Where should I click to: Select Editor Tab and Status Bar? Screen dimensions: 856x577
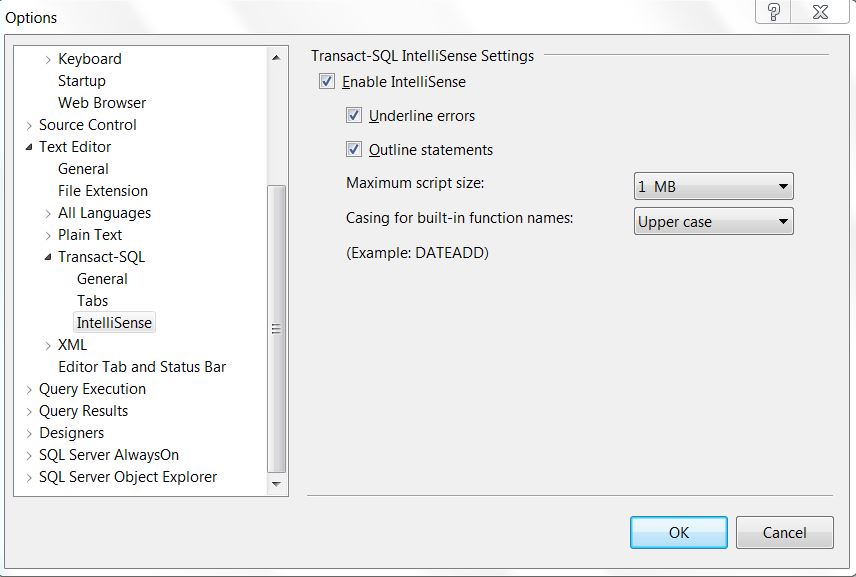click(x=141, y=366)
